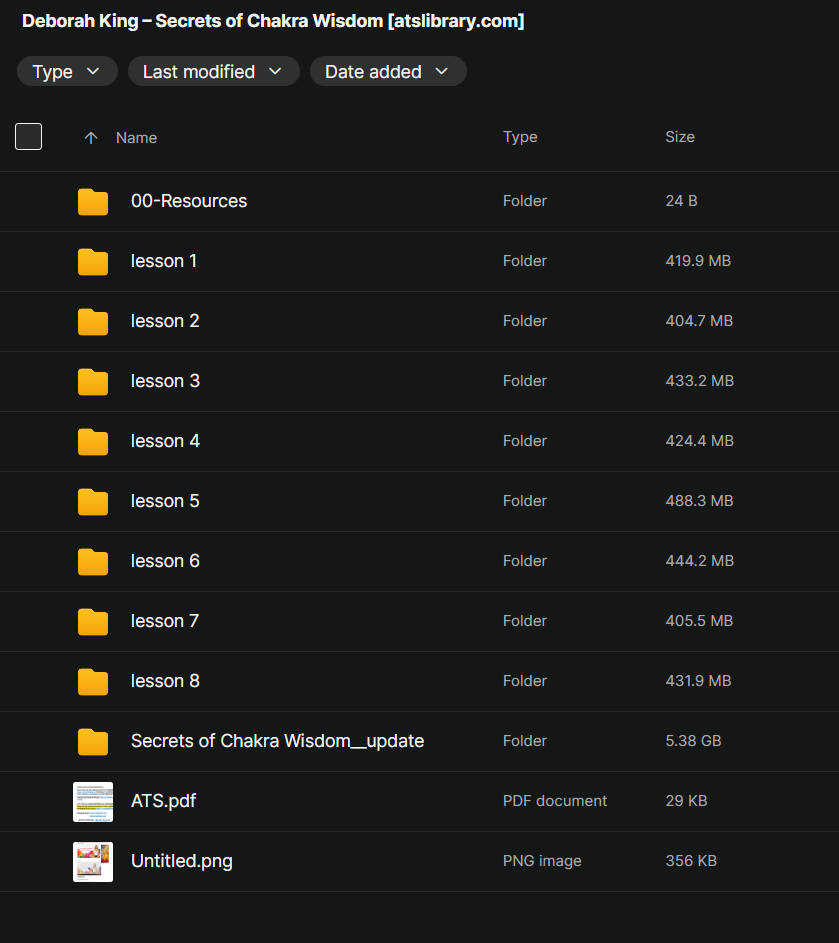Open the folder named 00-Resources
The height and width of the screenshot is (943, 839).
pos(189,201)
